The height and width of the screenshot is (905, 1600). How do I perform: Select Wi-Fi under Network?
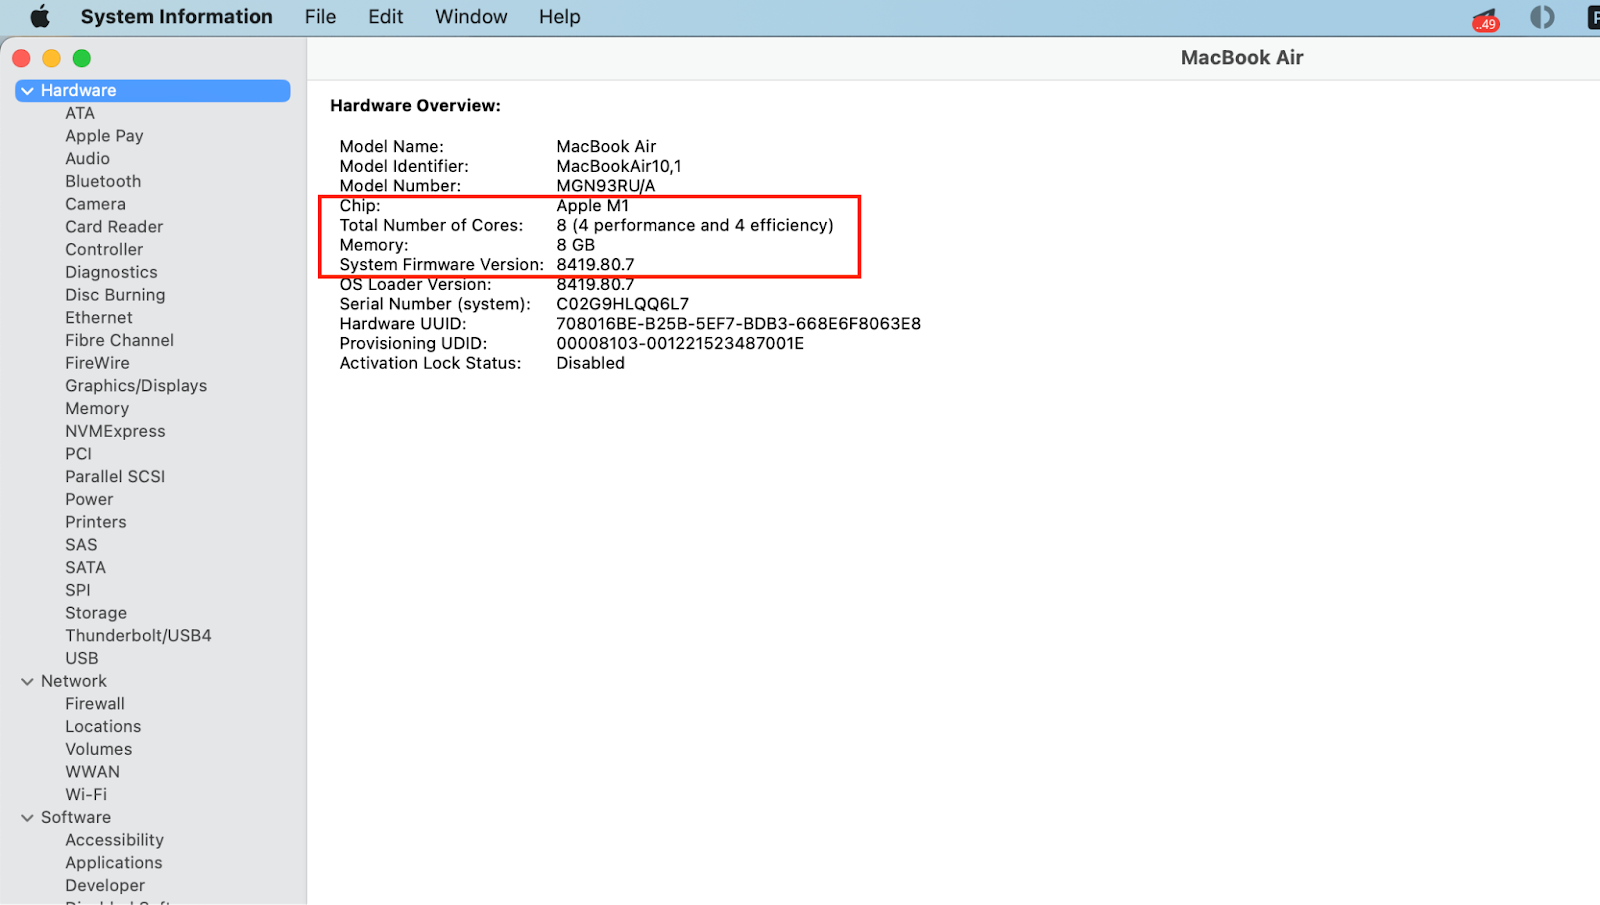86,795
